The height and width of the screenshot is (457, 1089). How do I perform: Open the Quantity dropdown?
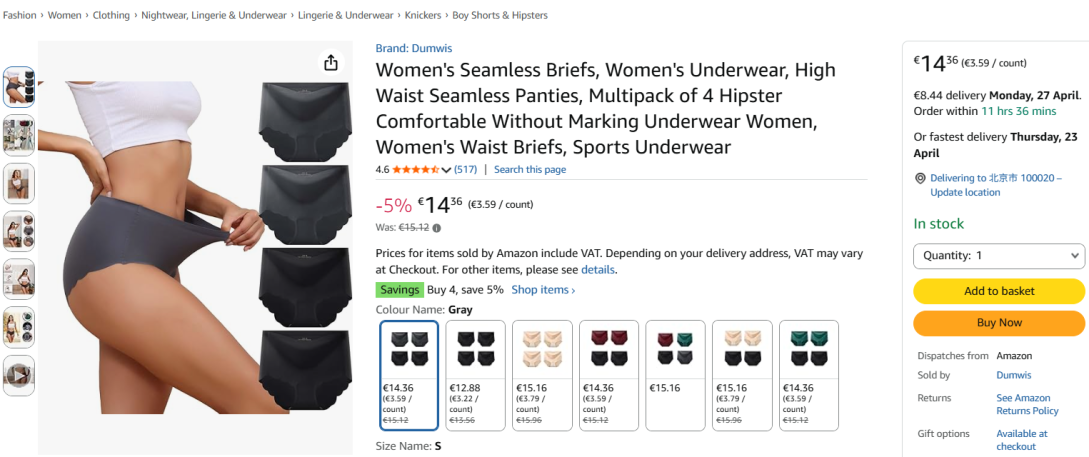[x=999, y=256]
